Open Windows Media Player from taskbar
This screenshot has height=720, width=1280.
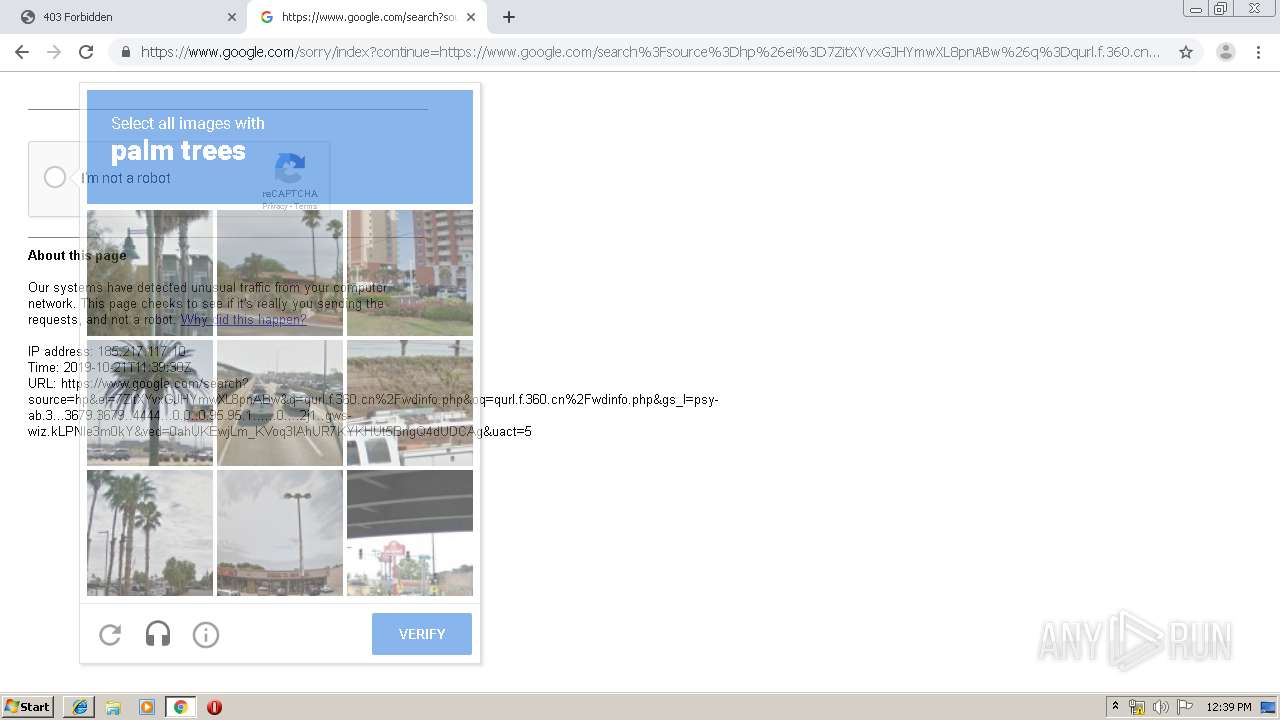click(147, 707)
